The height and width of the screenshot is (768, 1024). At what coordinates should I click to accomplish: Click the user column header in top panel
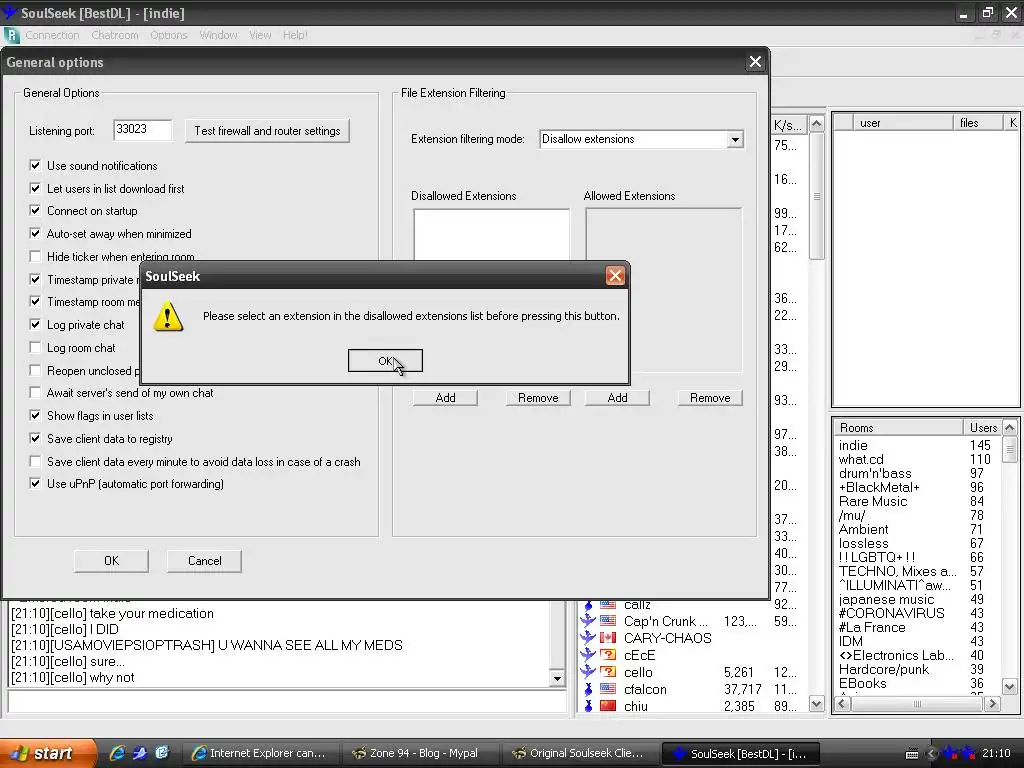(x=903, y=123)
